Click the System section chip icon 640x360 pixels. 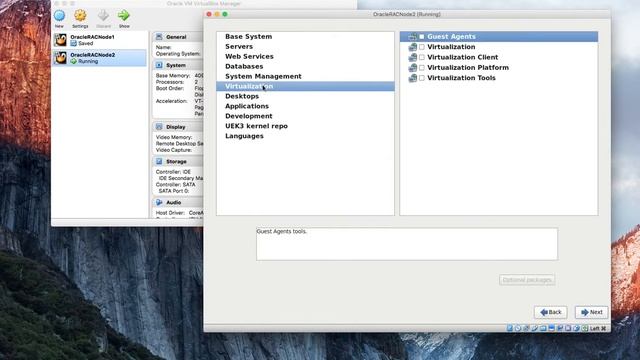click(x=159, y=65)
